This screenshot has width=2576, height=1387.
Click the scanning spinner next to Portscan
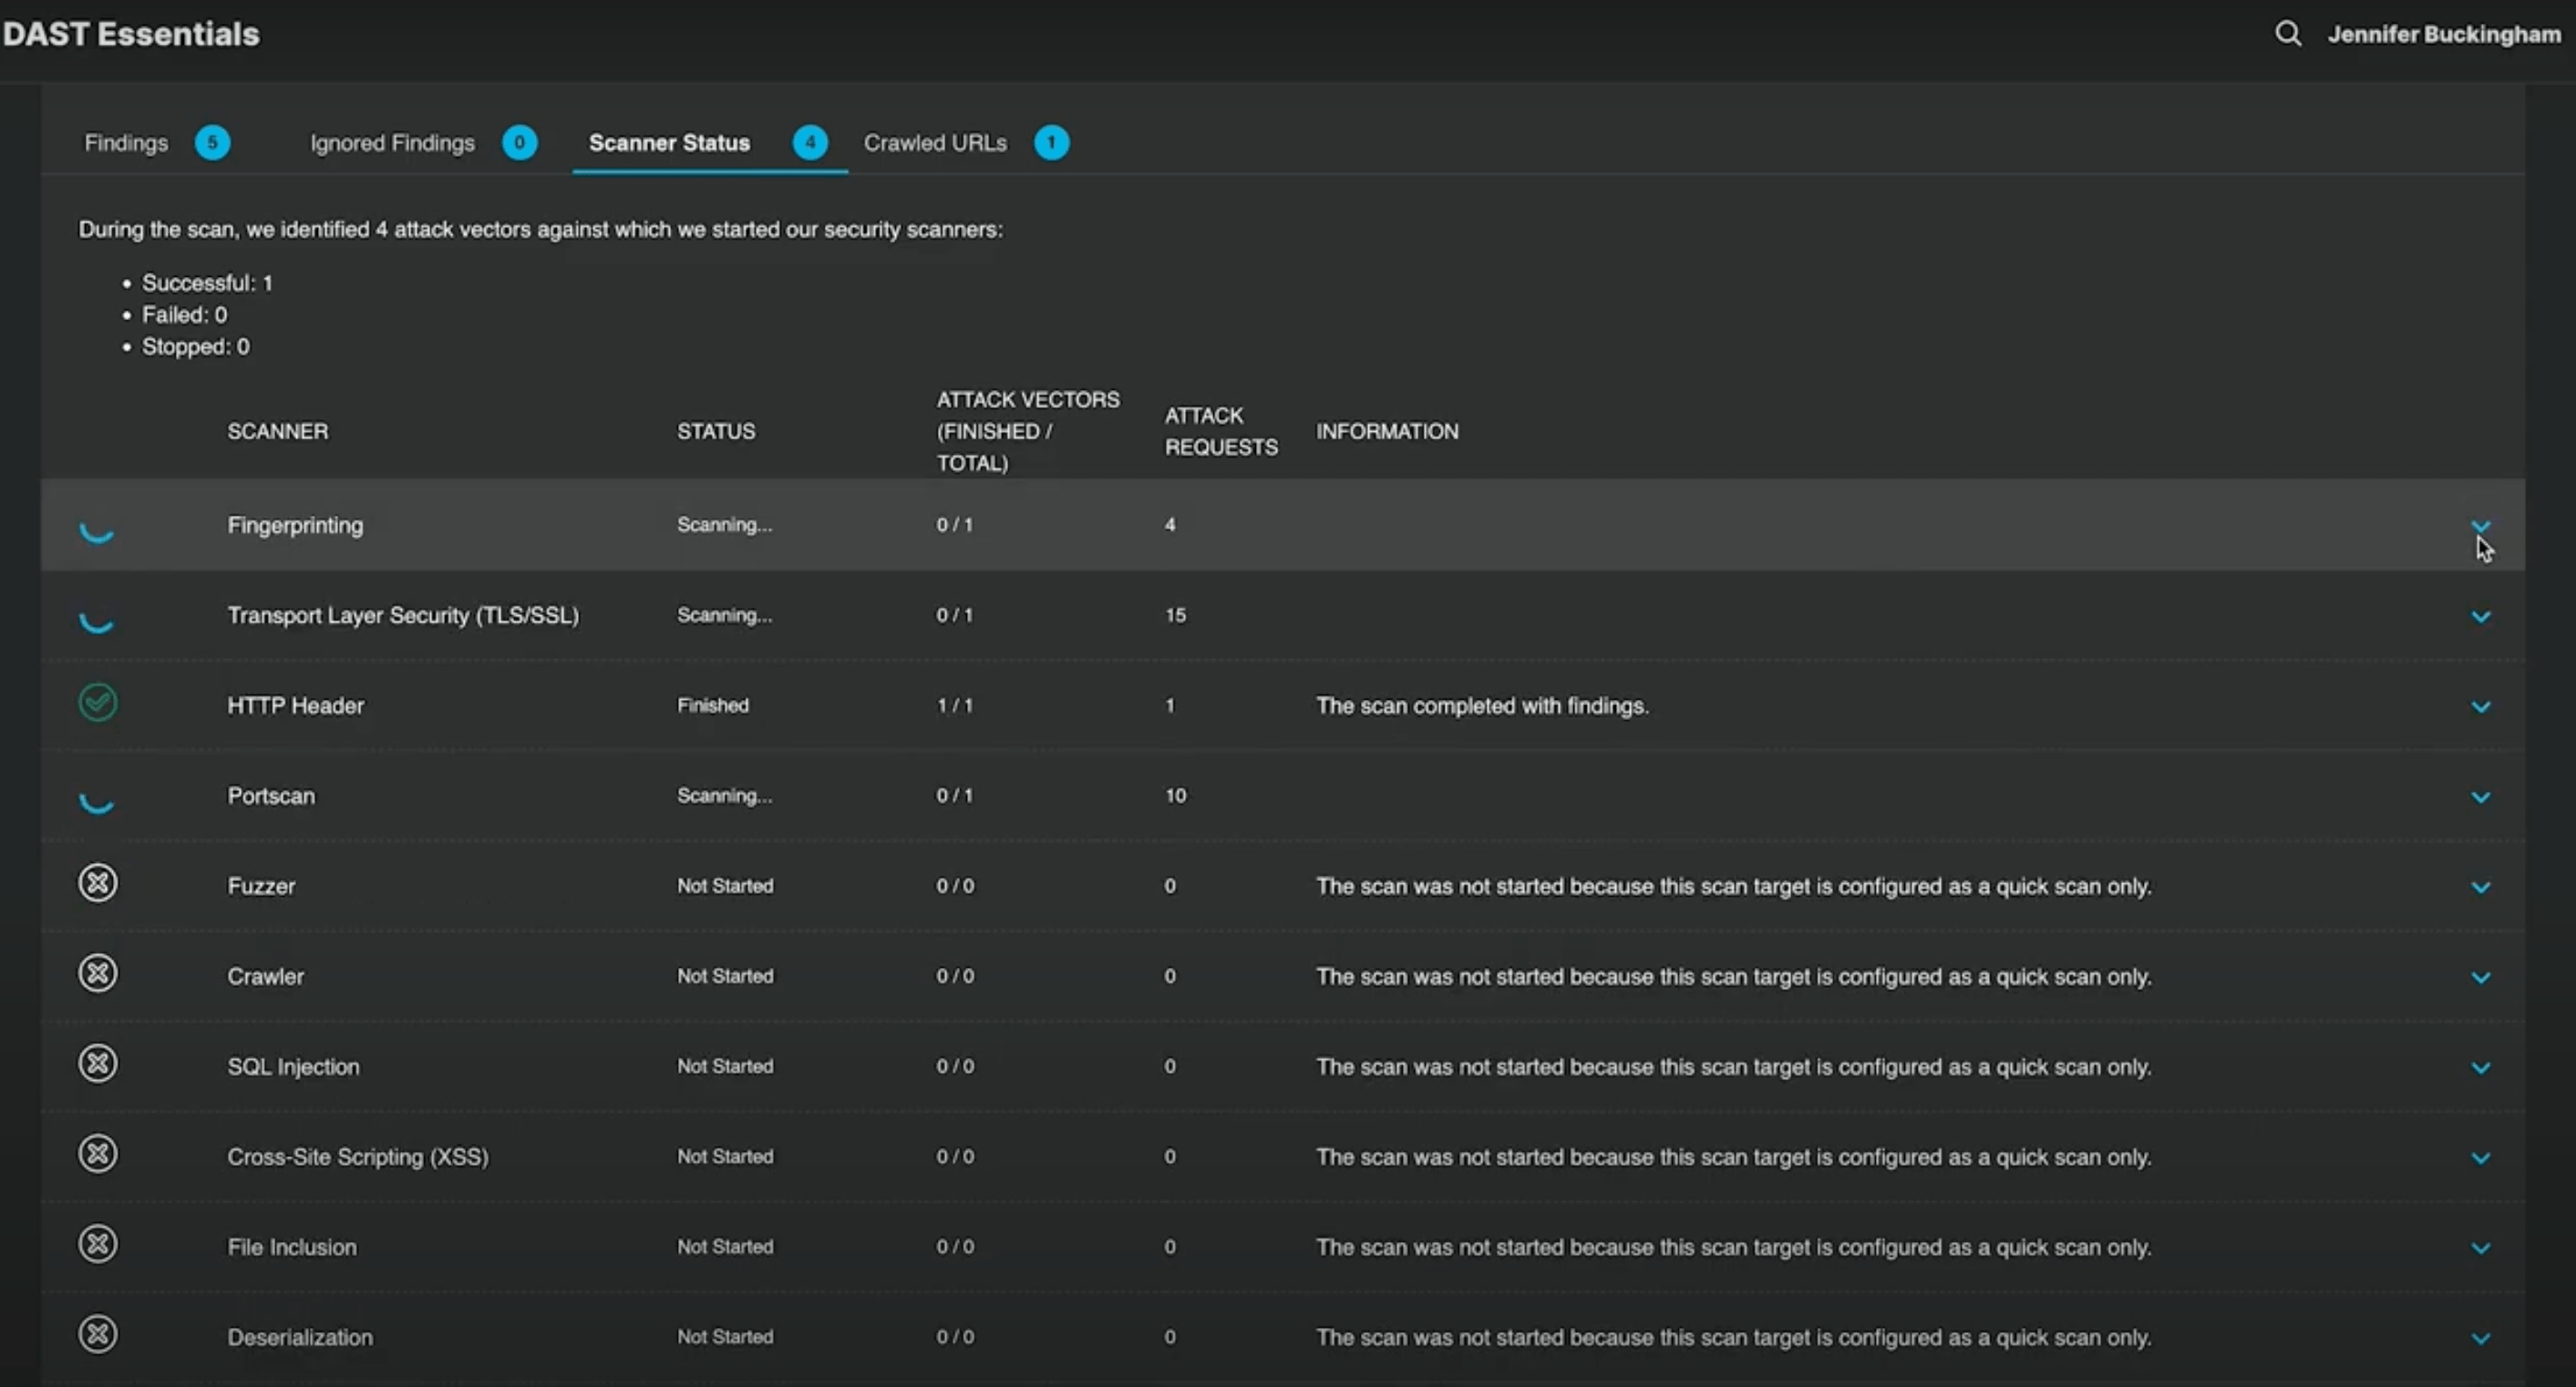coord(97,803)
